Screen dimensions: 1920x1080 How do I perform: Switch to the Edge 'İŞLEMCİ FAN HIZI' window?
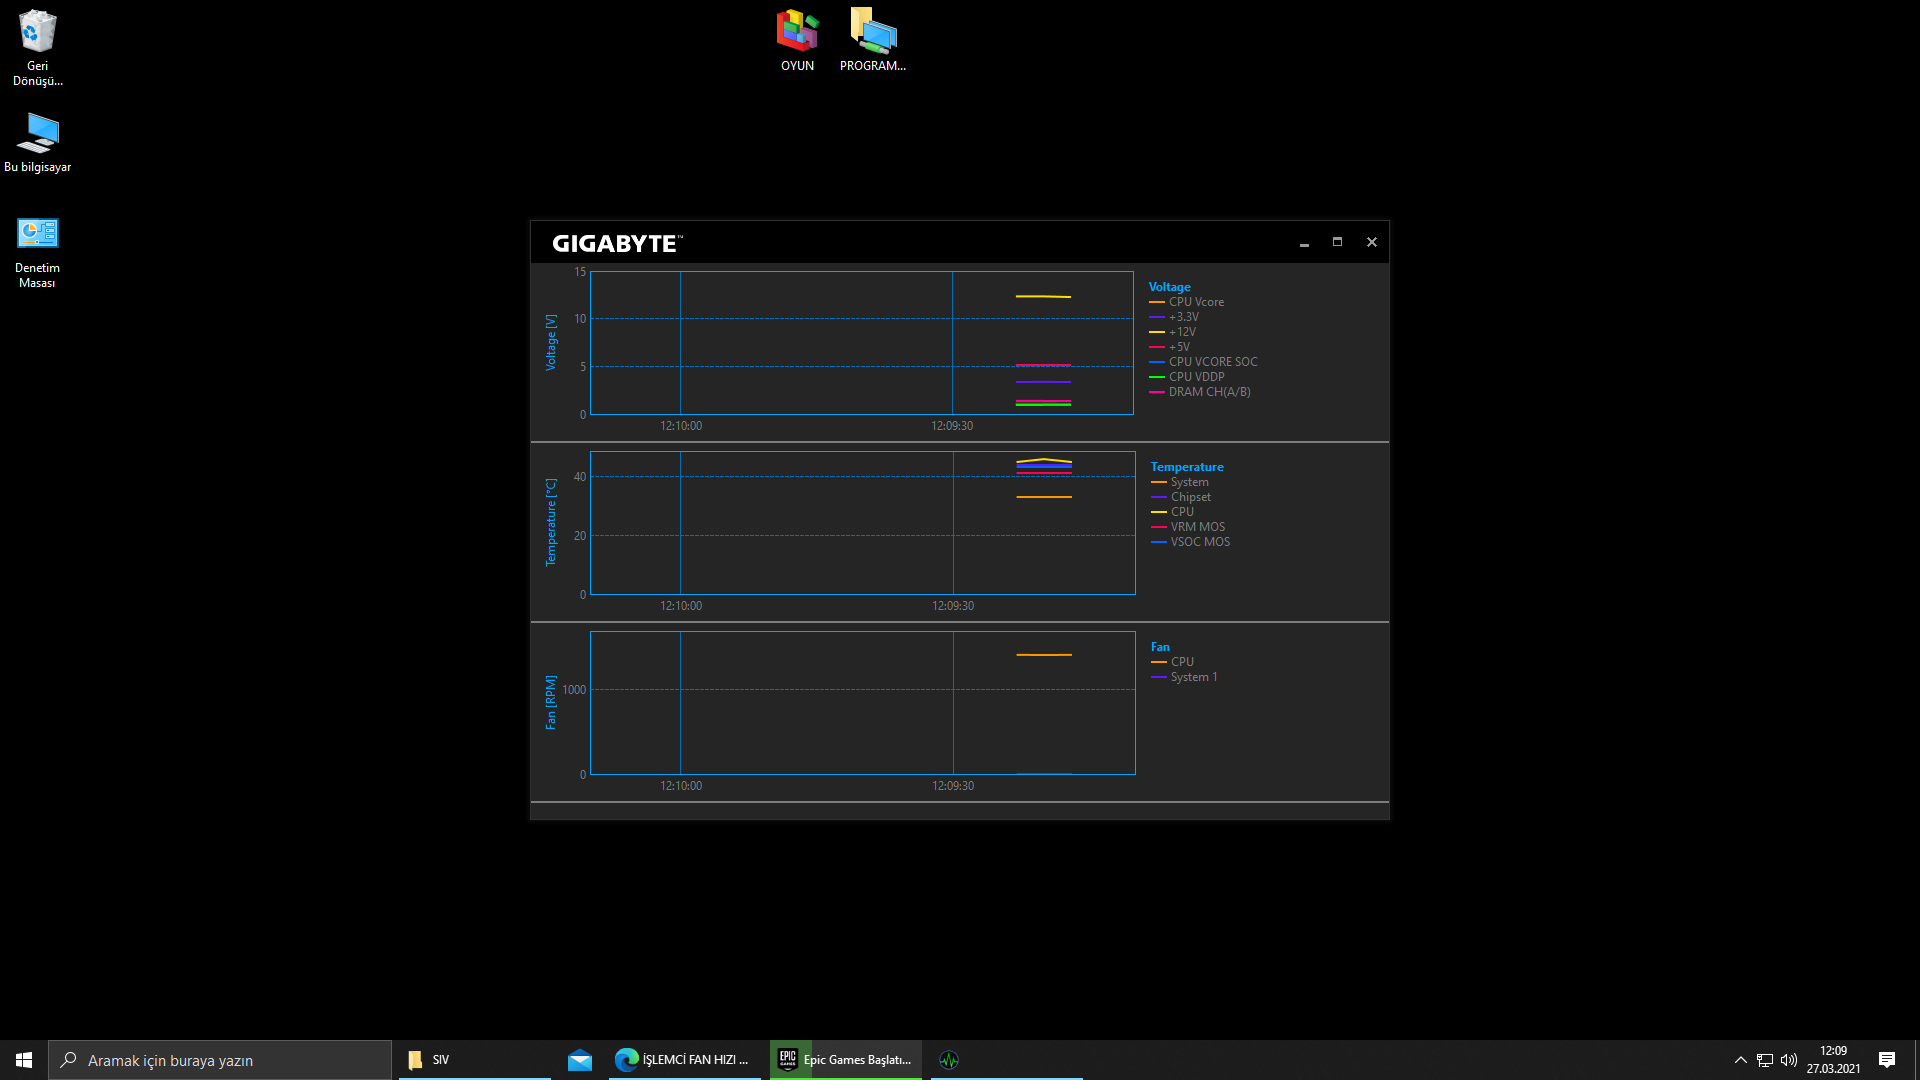[x=685, y=1060]
